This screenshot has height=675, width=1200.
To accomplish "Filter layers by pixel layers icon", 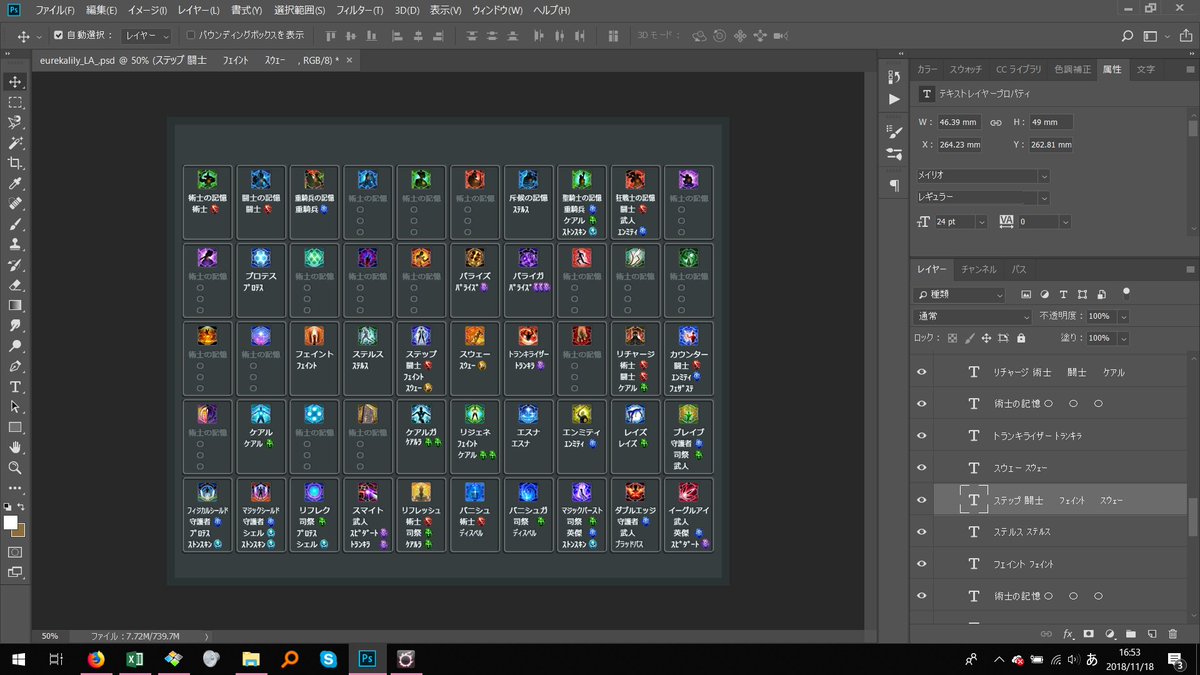I will (x=1026, y=295).
